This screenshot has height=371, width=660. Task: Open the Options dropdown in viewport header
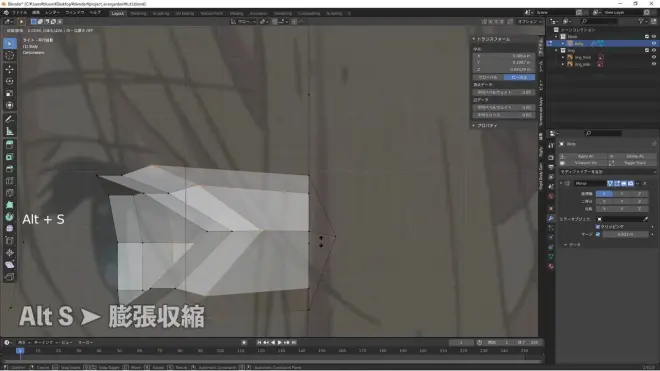tap(530, 21)
